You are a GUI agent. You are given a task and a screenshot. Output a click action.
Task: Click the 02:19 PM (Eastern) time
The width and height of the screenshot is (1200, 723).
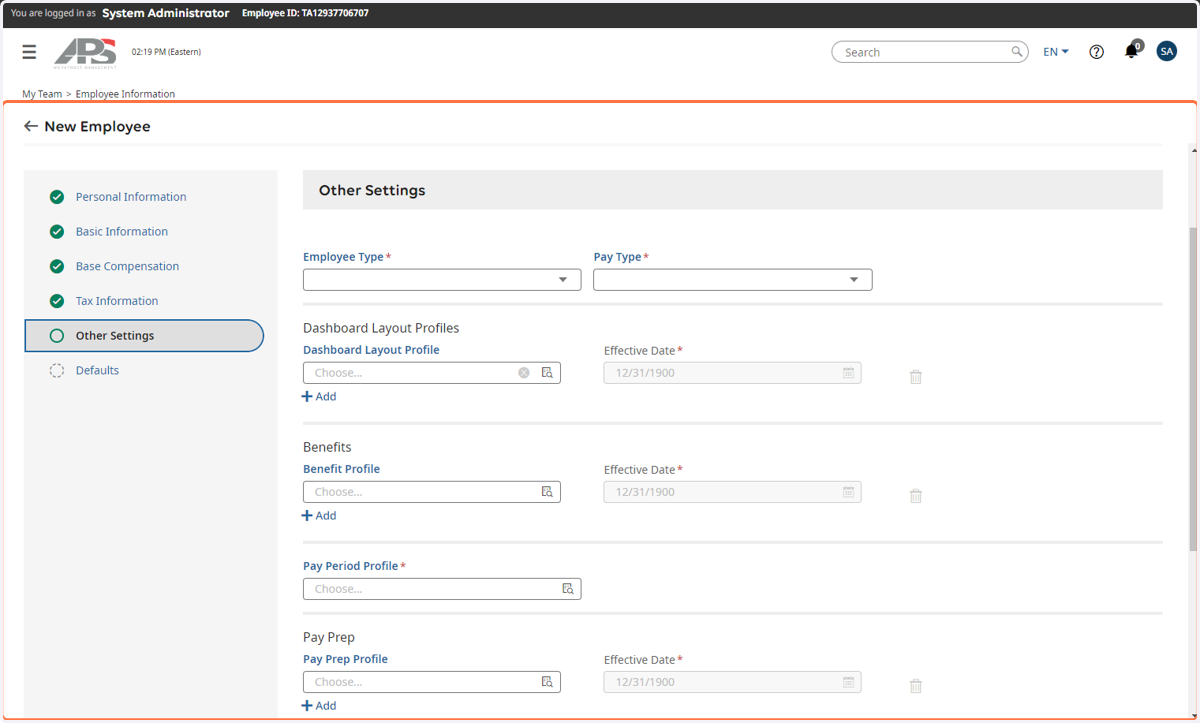point(166,52)
